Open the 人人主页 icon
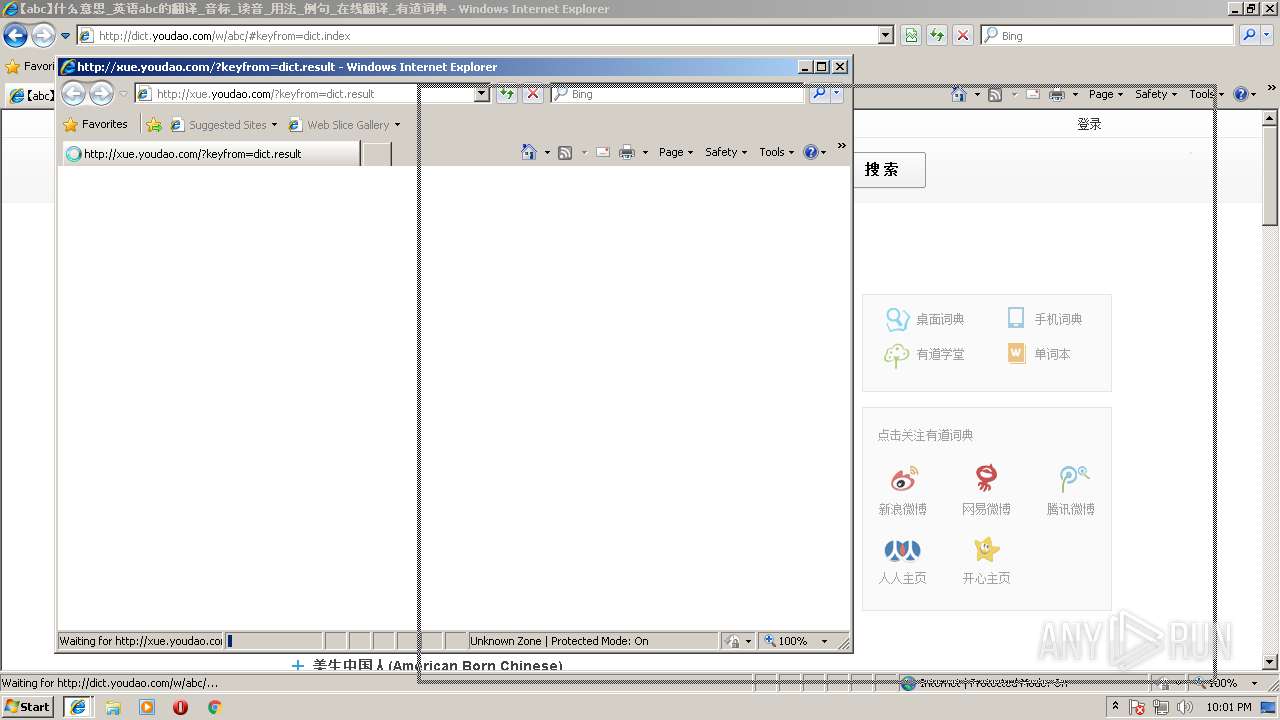The image size is (1280, 720). (902, 549)
